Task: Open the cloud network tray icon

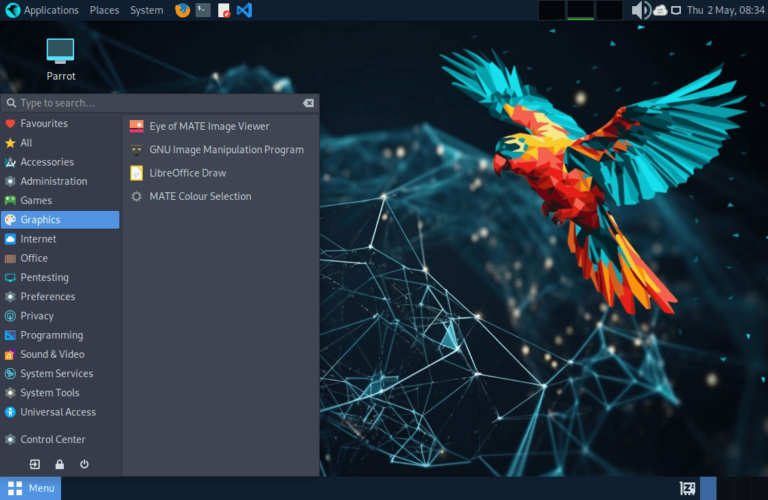Action: tap(660, 10)
